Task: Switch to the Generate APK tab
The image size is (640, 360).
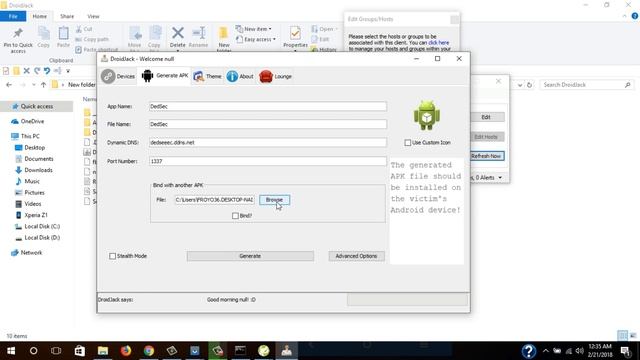Action: (164, 76)
